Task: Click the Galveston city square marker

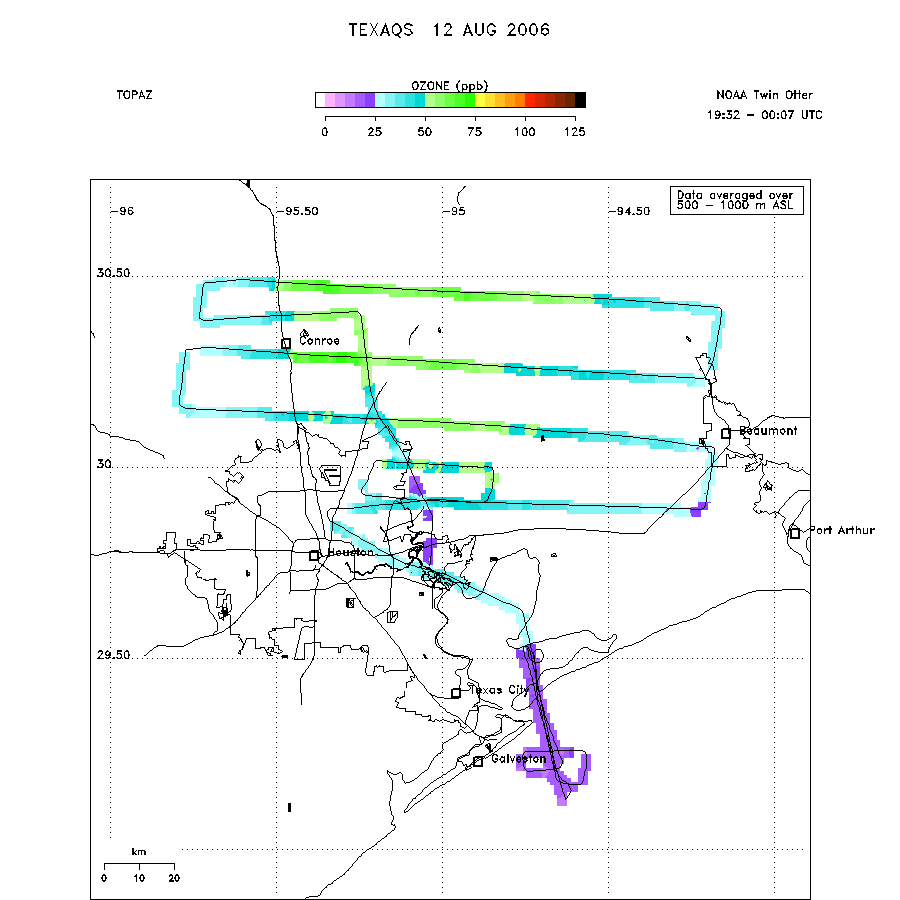Action: (478, 761)
